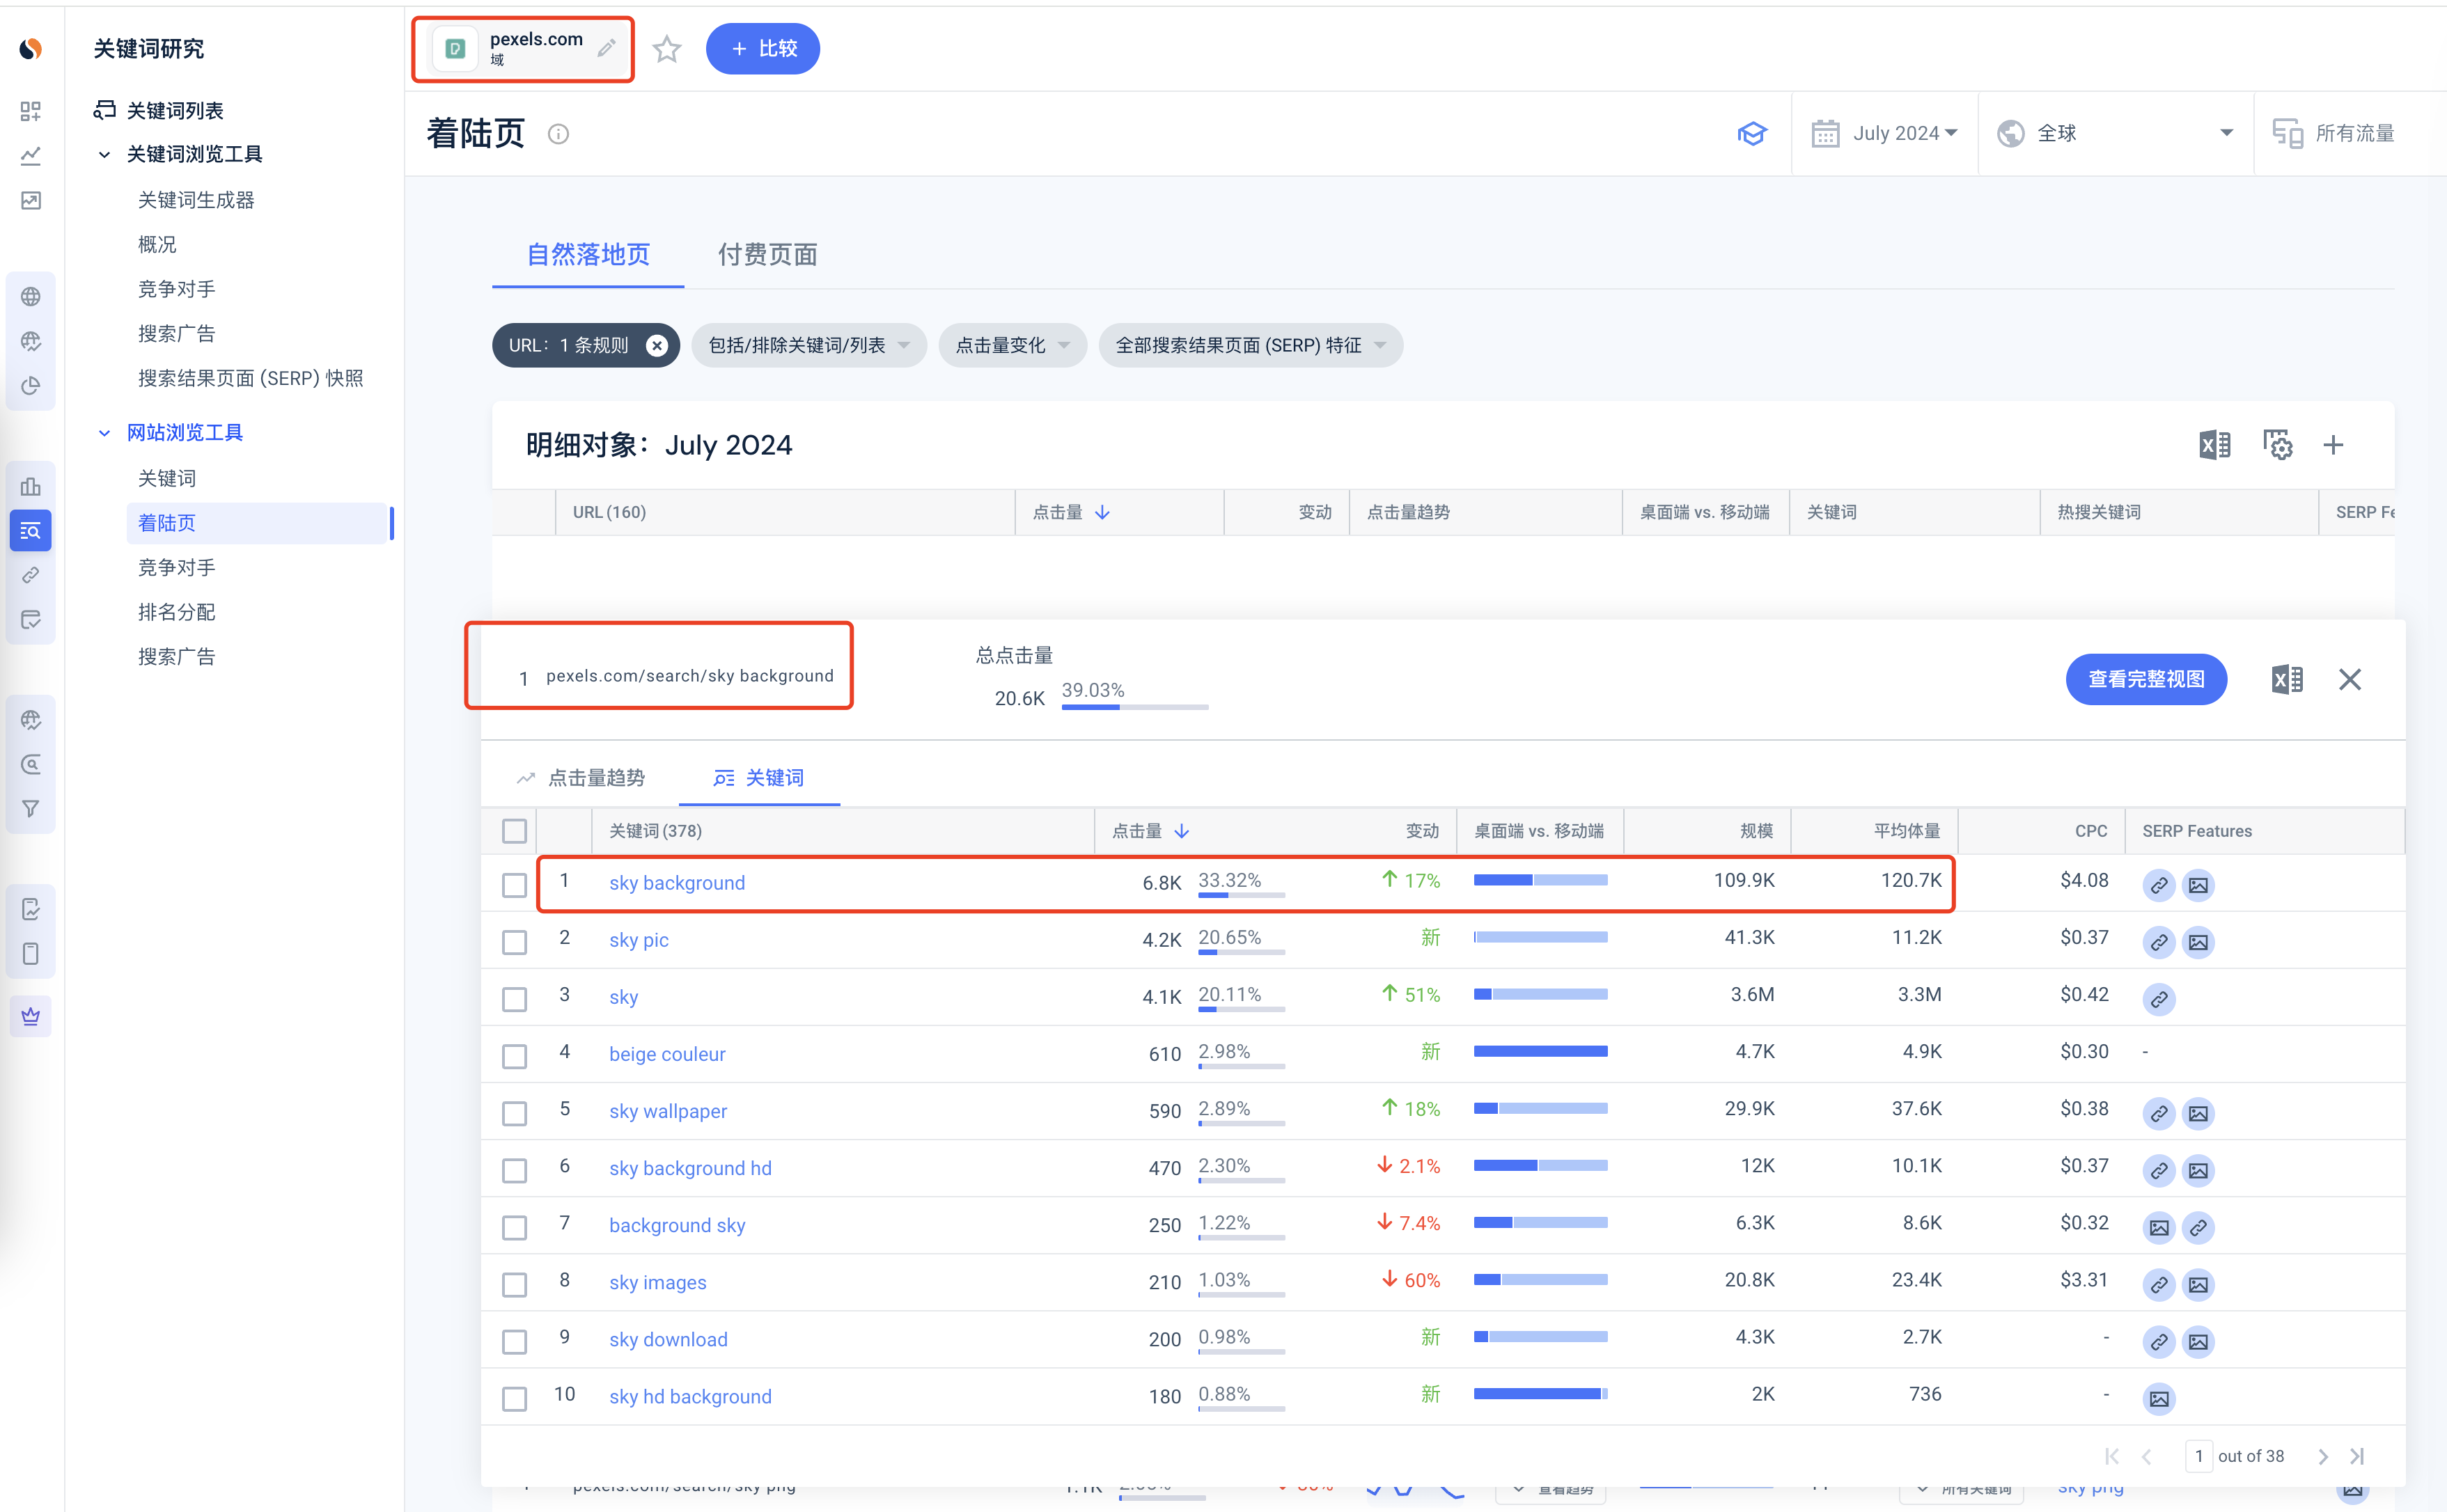Check the sky hd background keyword row
The width and height of the screenshot is (2447, 1512).
[514, 1398]
